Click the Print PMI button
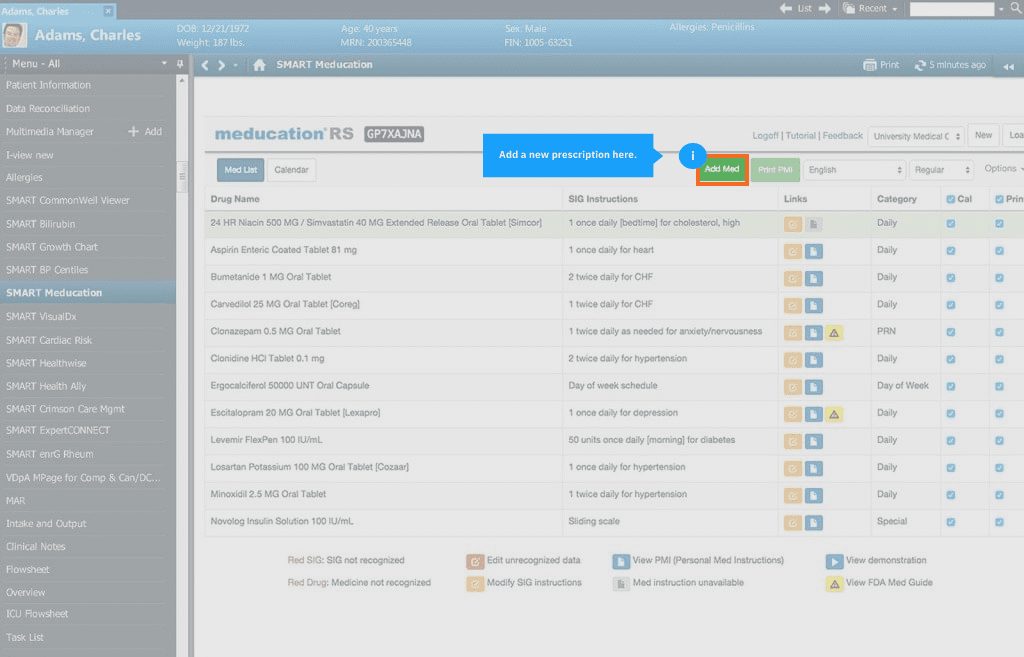This screenshot has width=1024, height=657. click(x=775, y=170)
